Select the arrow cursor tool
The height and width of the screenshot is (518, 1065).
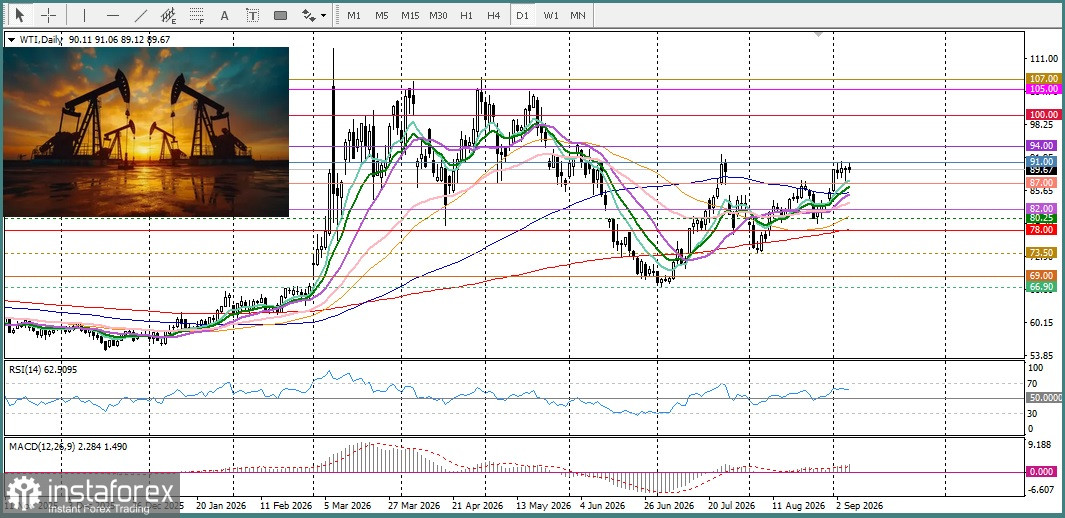[x=20, y=15]
